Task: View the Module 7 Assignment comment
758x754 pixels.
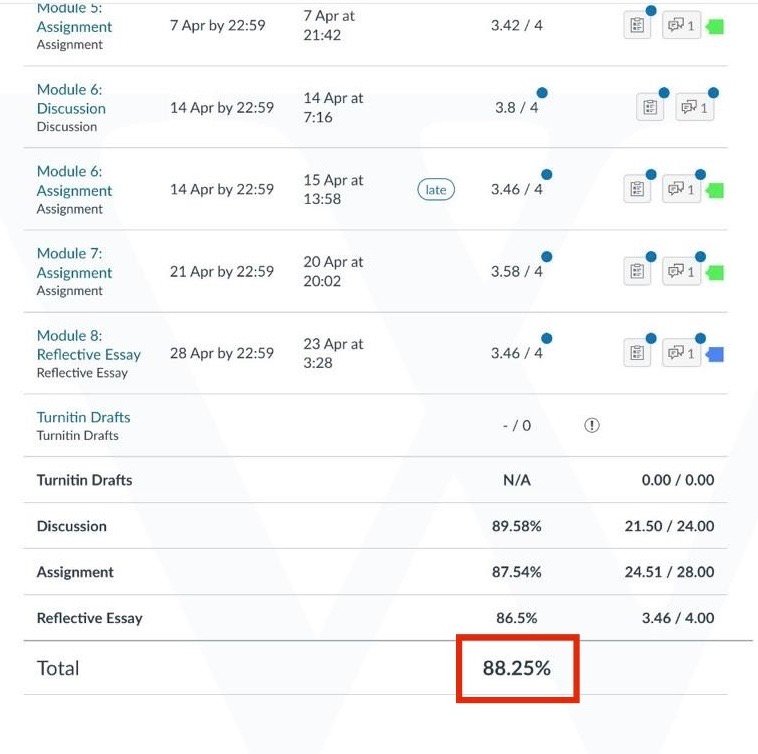Action: [681, 271]
